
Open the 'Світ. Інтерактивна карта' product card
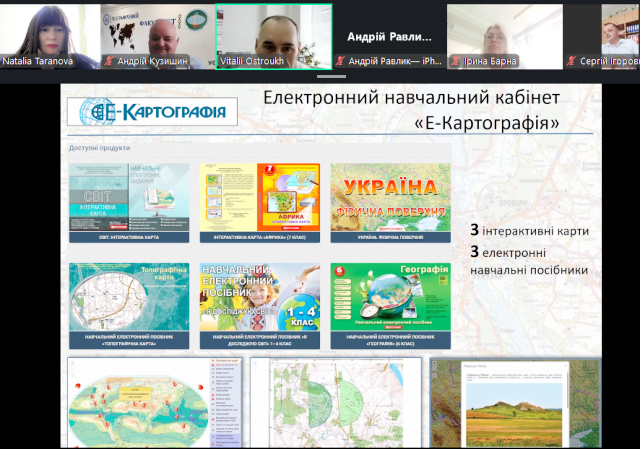[x=129, y=203]
